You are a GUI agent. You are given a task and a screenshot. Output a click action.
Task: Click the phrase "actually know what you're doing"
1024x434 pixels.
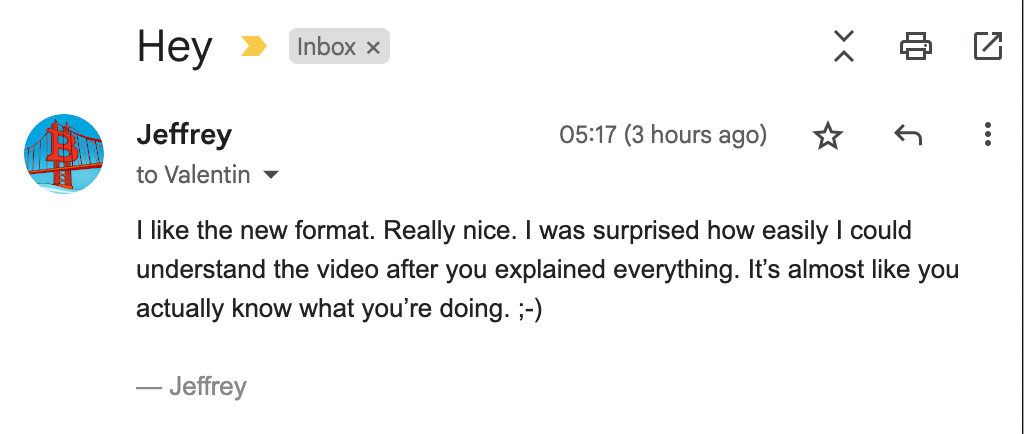click(x=317, y=310)
